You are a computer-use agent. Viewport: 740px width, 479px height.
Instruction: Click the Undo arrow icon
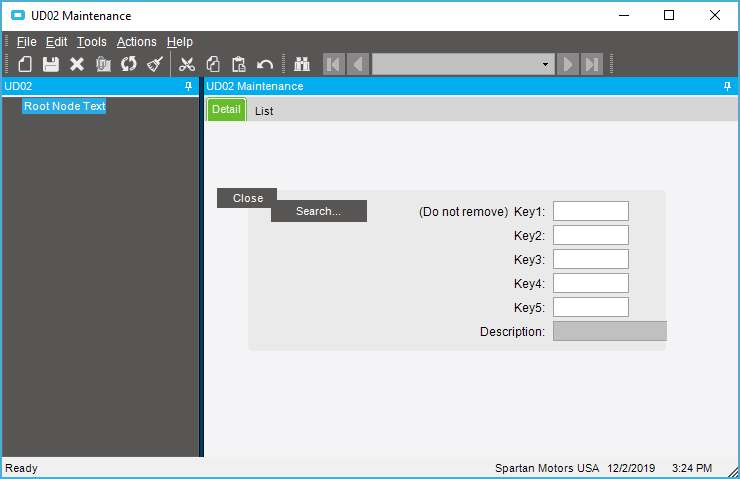point(265,64)
